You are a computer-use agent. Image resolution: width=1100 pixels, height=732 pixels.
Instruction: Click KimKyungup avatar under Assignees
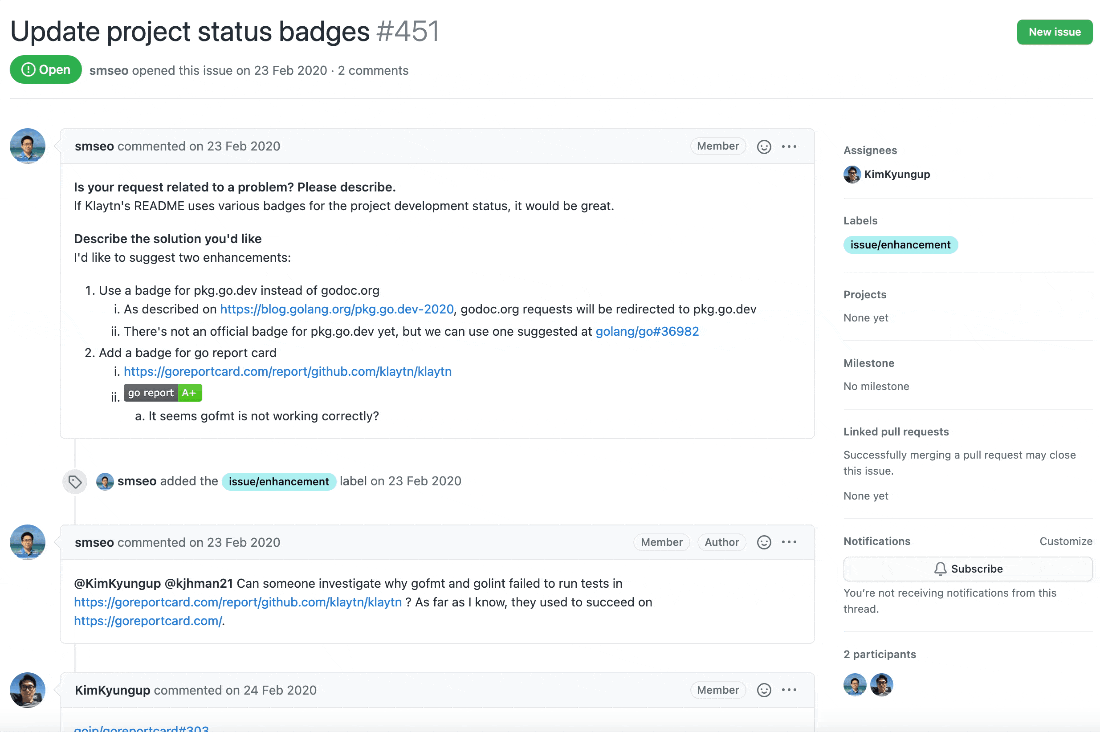852,175
